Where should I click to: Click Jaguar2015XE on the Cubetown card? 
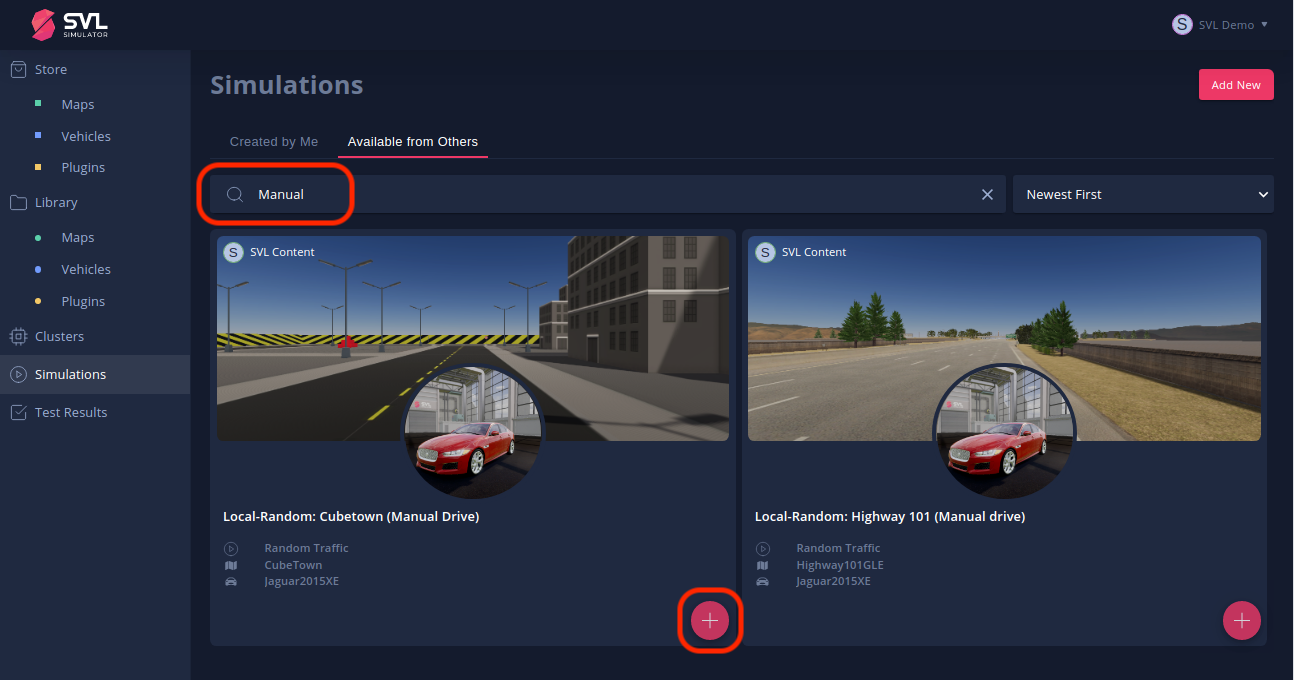[302, 581]
